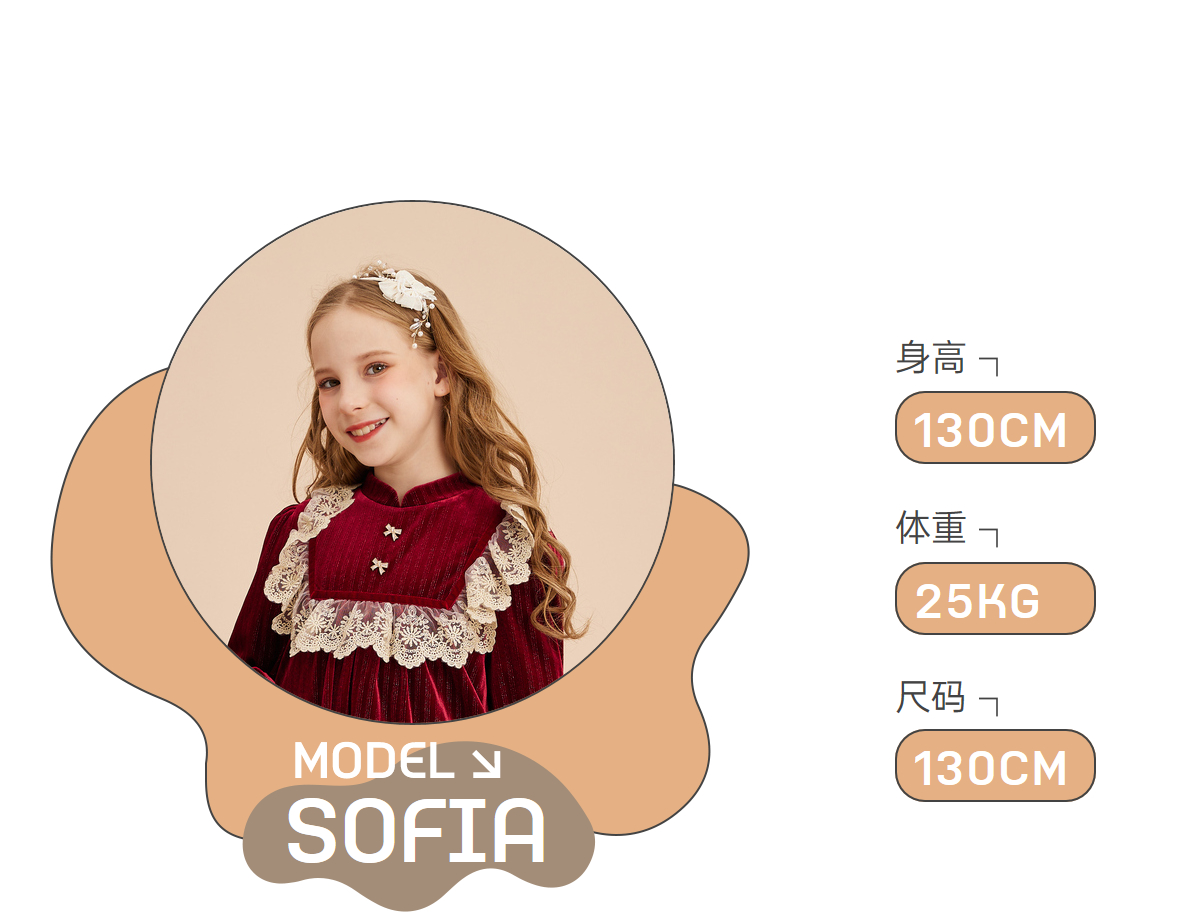1200x912 pixels.
Task: Click the diagonal arrow beside MODEL
Action: tap(485, 762)
